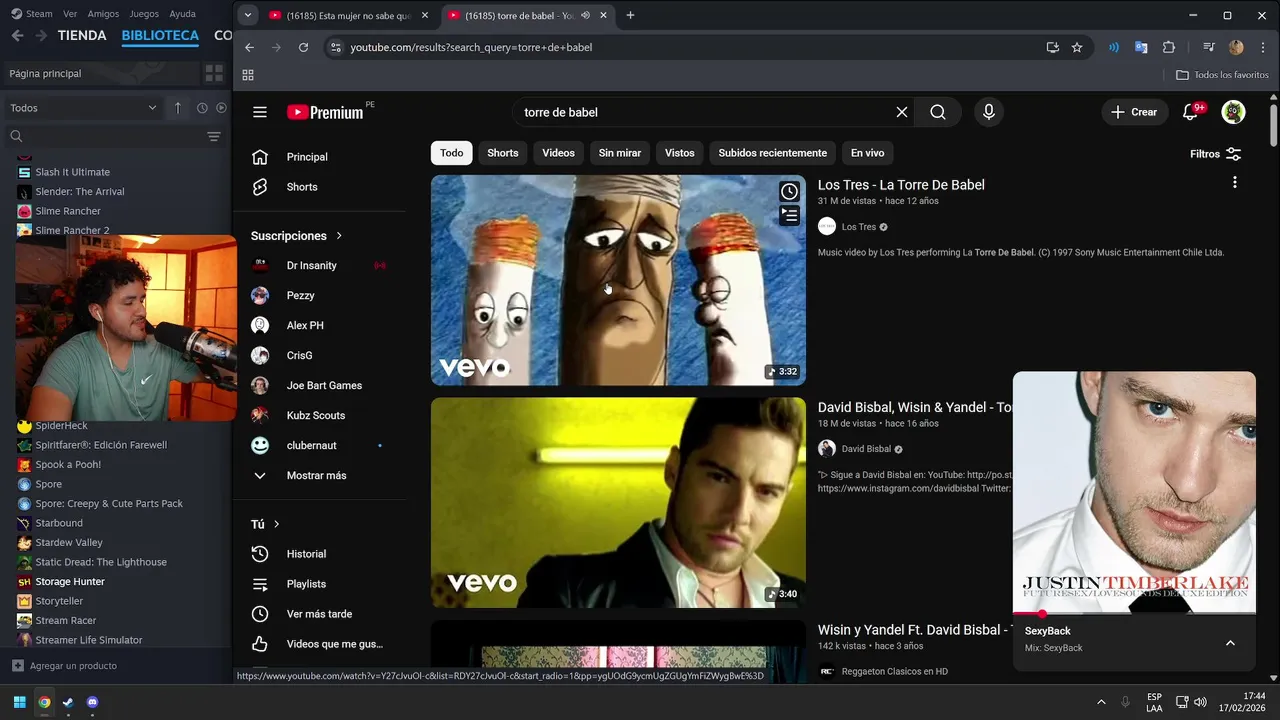Open Los Tres - La Torre De Babel title
The height and width of the screenshot is (720, 1280).
901,185
